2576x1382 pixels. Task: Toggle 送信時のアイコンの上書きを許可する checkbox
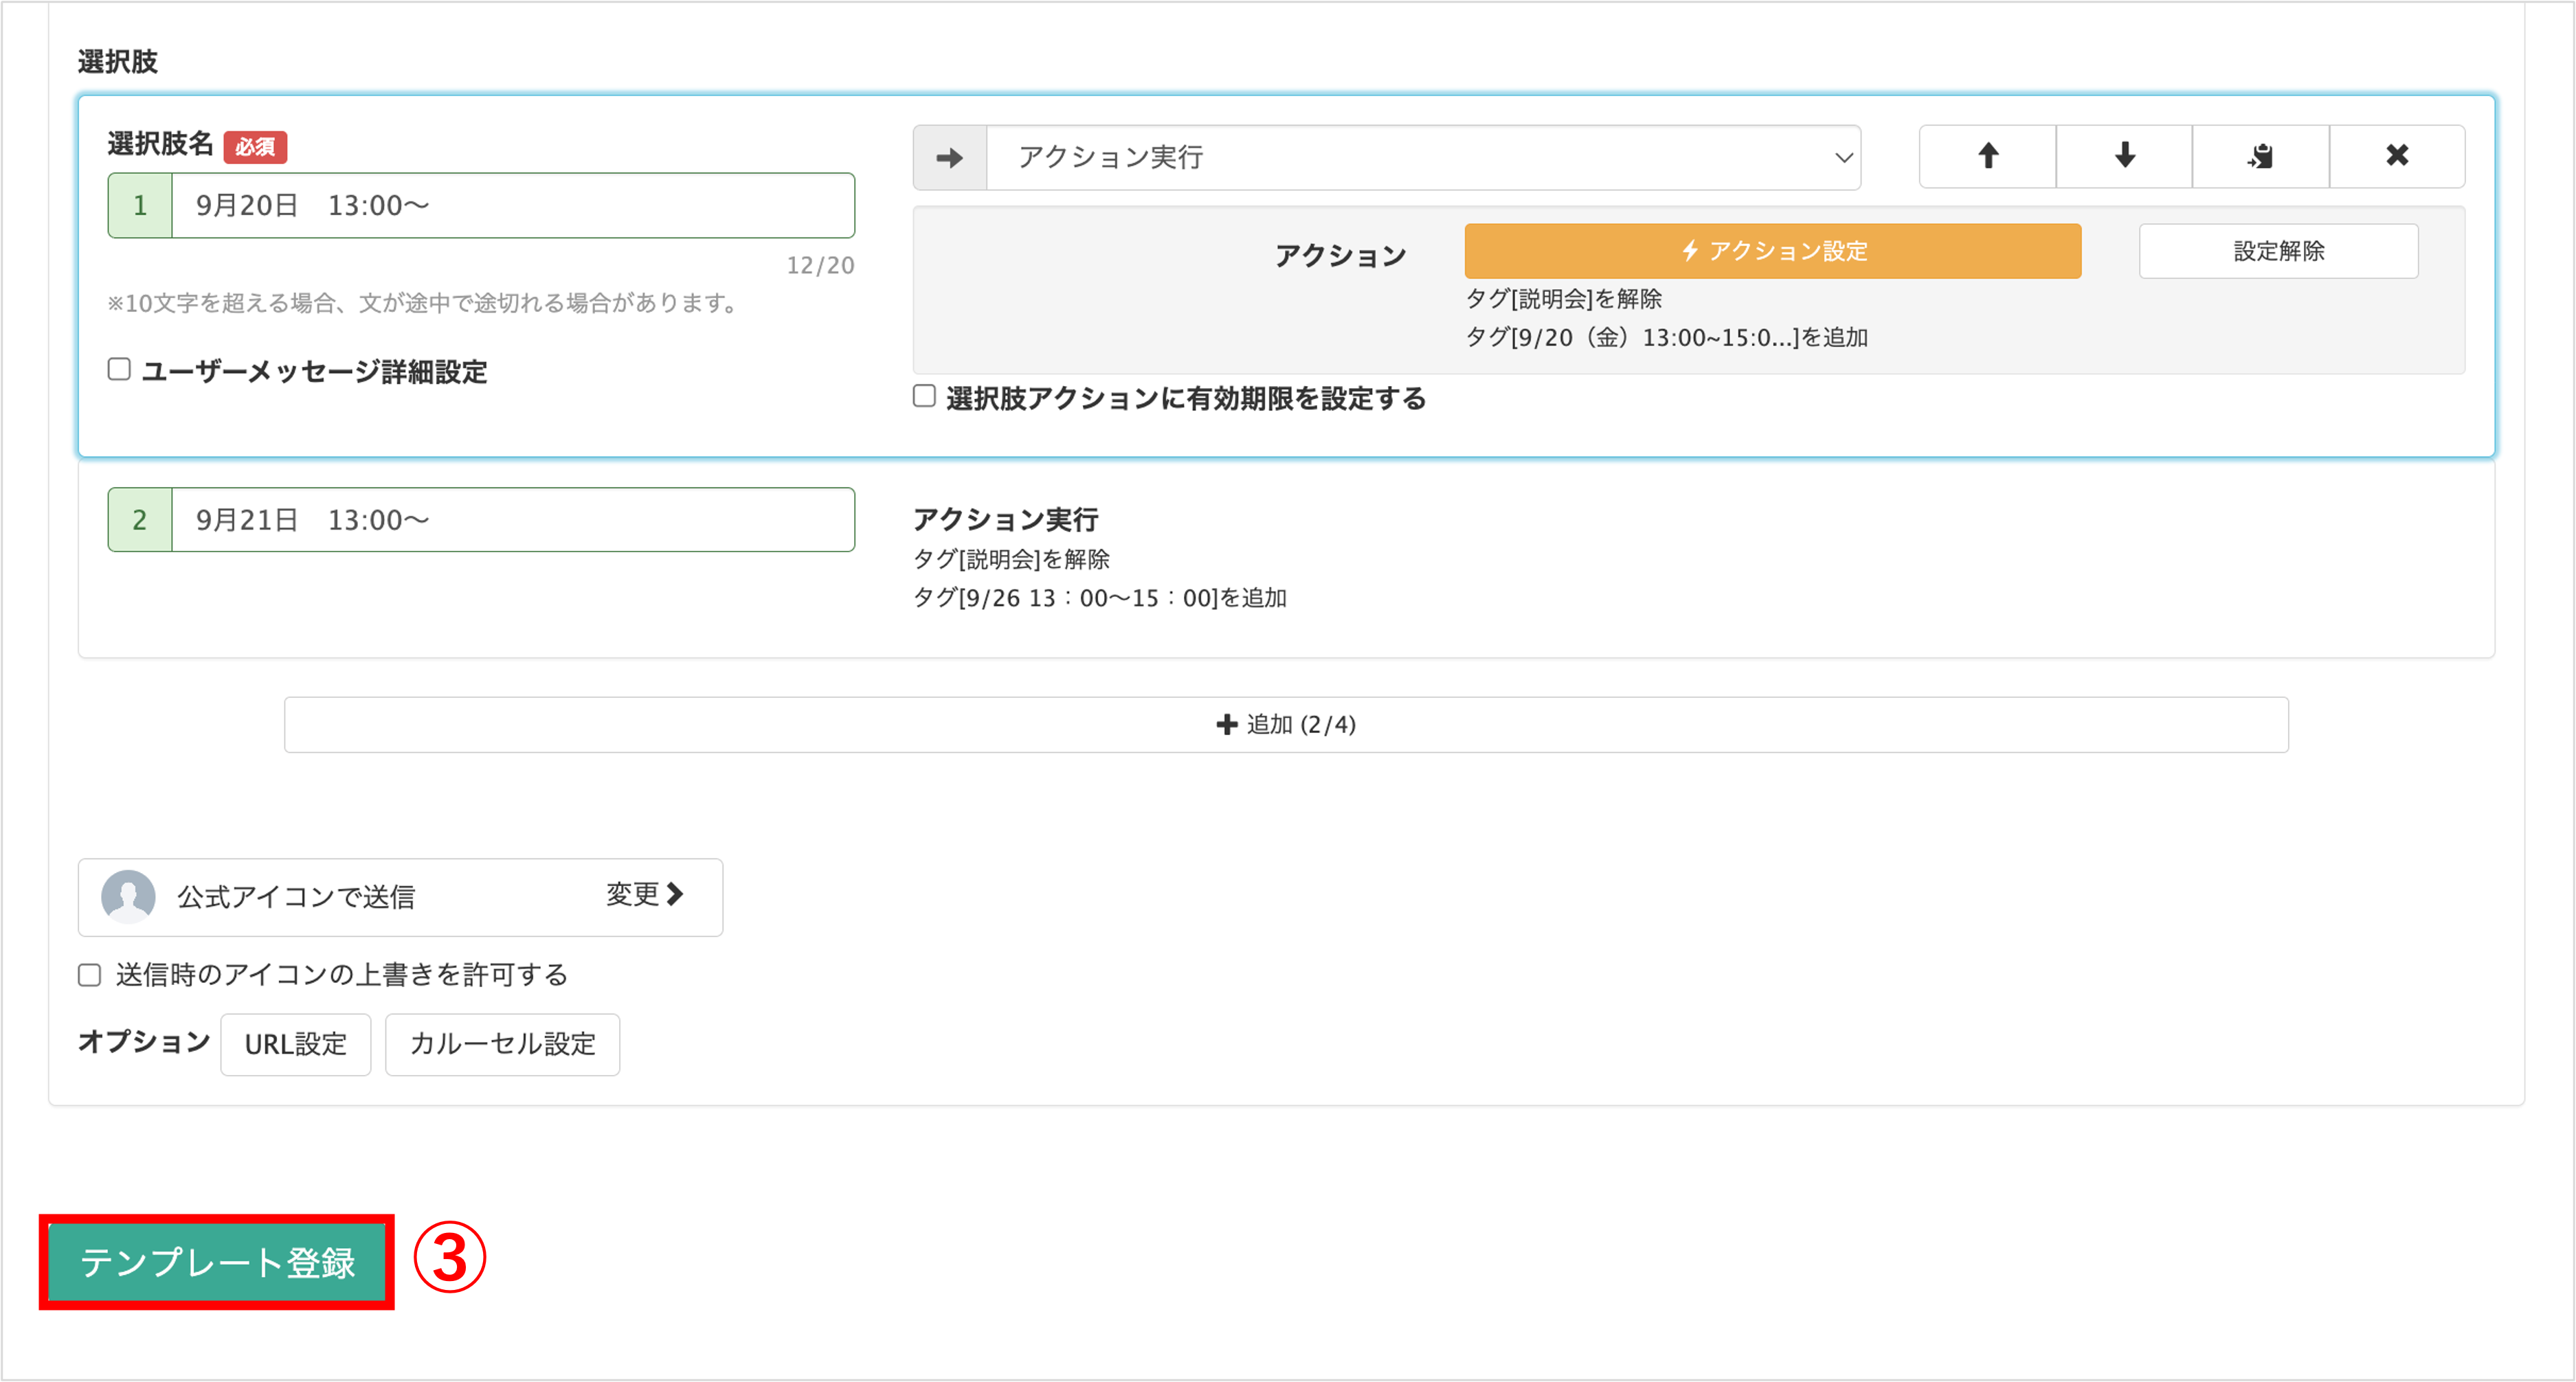click(90, 975)
